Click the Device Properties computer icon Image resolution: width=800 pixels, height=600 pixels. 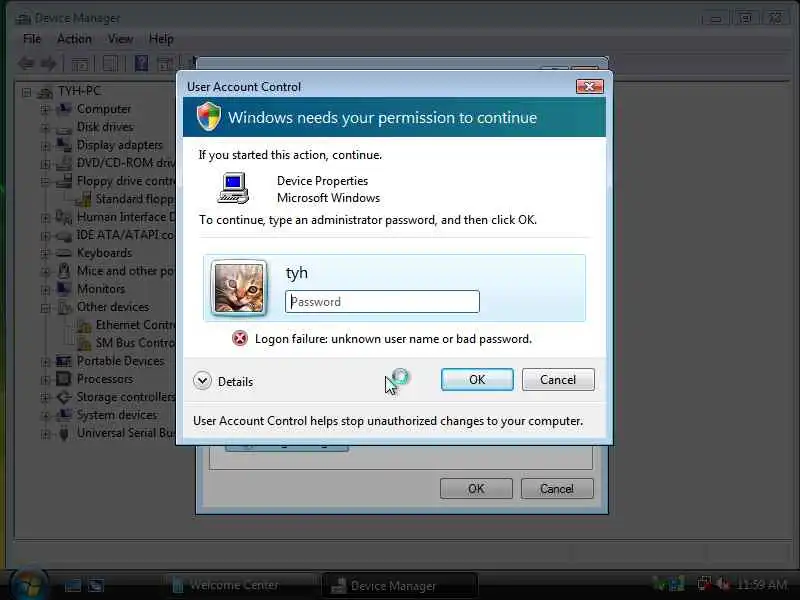point(233,188)
